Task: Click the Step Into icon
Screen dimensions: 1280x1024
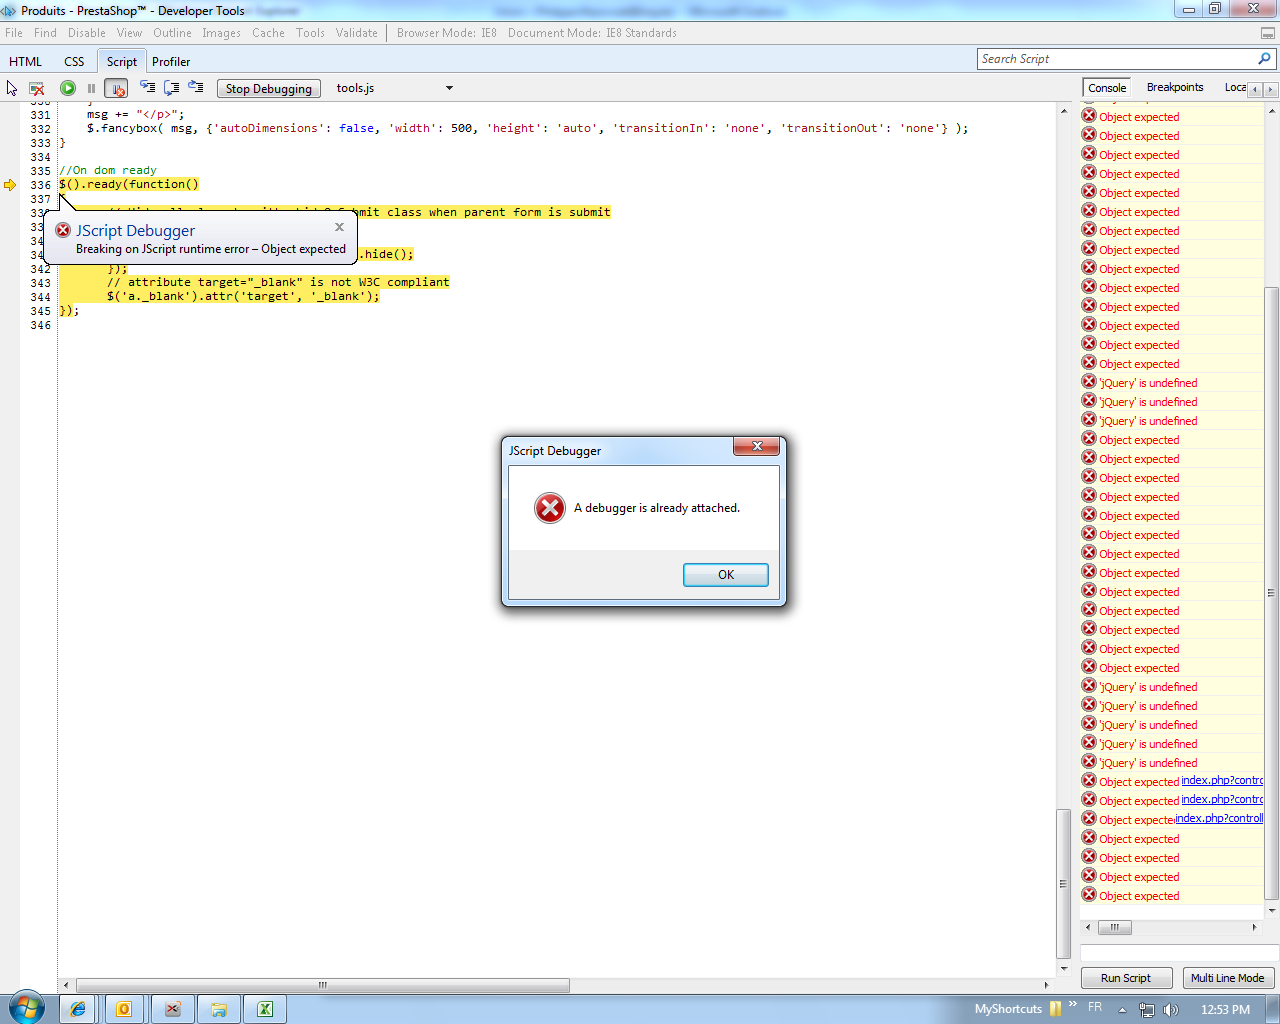Action: [148, 87]
